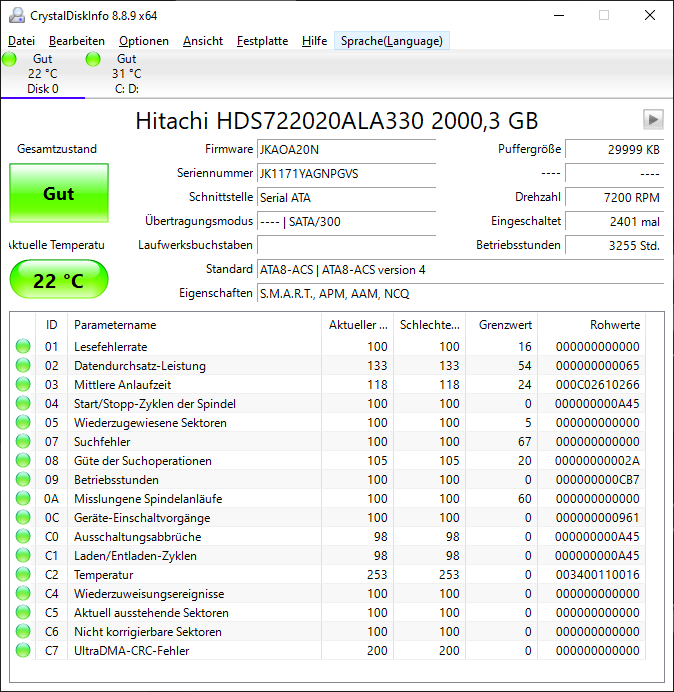Image resolution: width=674 pixels, height=692 pixels.
Task: Click the Parametername column header
Action: pyautogui.click(x=195, y=325)
